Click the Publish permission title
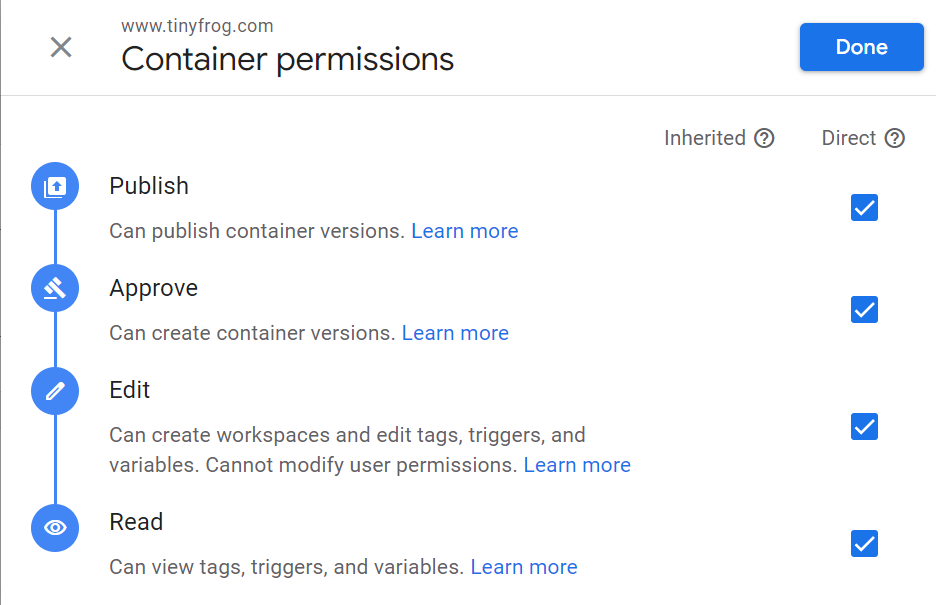Screen dimensions: 936x605 [149, 186]
